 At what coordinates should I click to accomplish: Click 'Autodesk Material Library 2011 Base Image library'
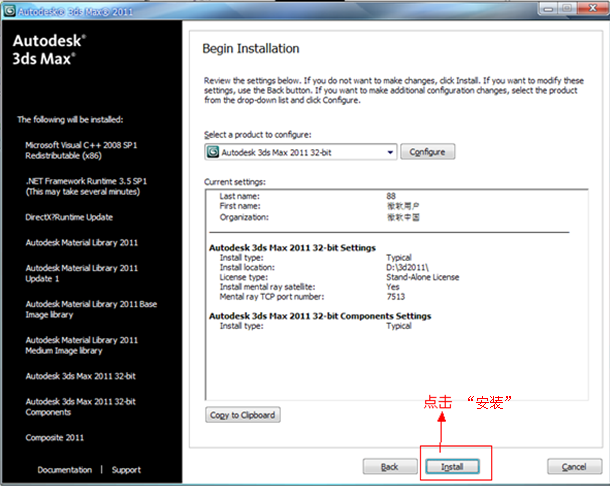(x=91, y=309)
